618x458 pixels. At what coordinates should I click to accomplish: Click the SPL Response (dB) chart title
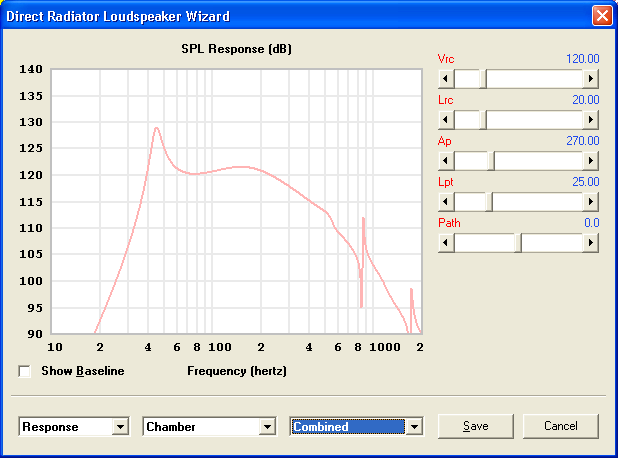coord(236,49)
